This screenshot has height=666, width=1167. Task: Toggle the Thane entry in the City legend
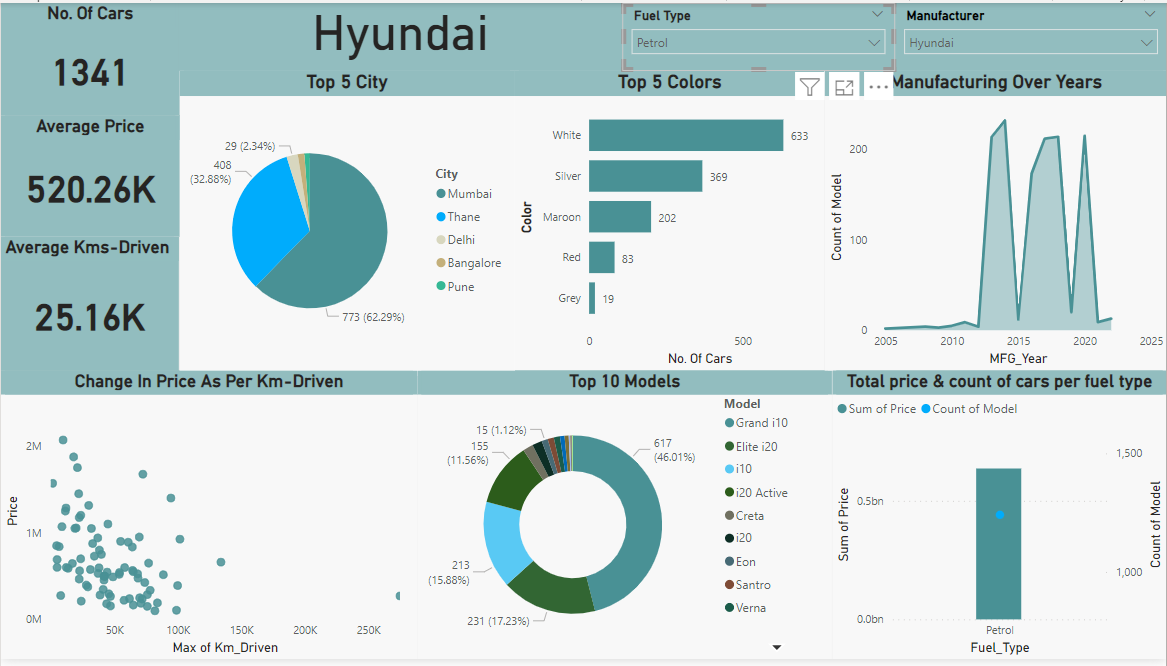(465, 216)
